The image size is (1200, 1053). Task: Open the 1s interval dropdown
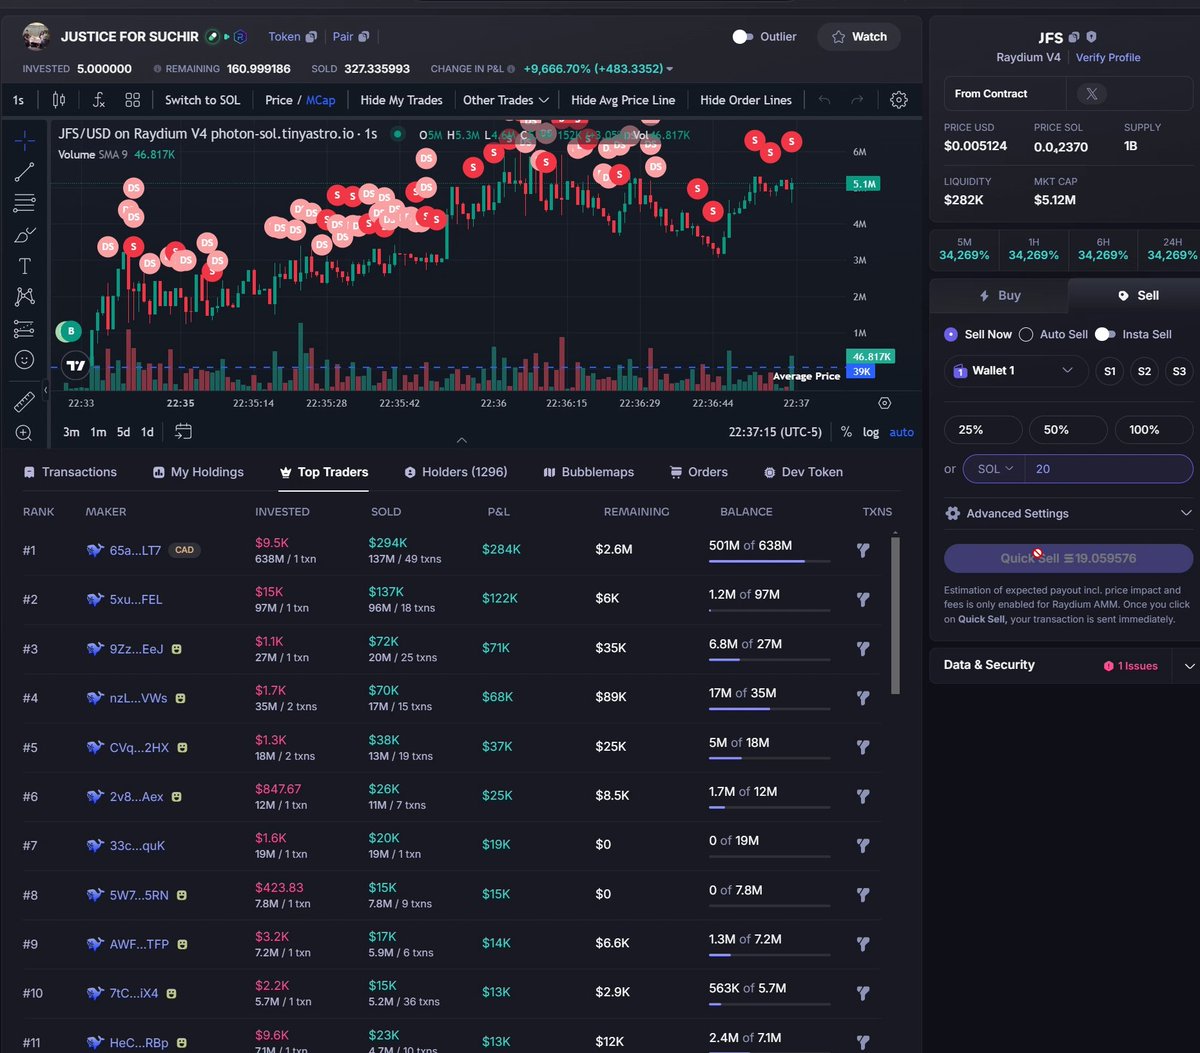pyautogui.click(x=18, y=100)
